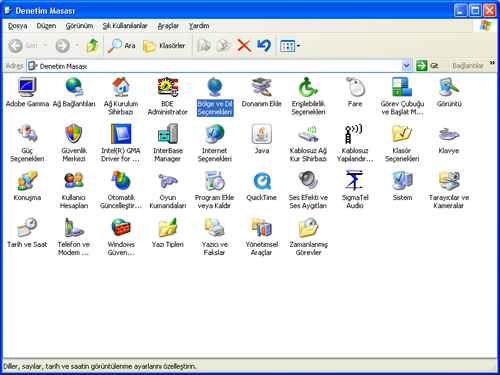The width and height of the screenshot is (500, 375).
Task: Click the Ara search button
Action: click(x=121, y=46)
